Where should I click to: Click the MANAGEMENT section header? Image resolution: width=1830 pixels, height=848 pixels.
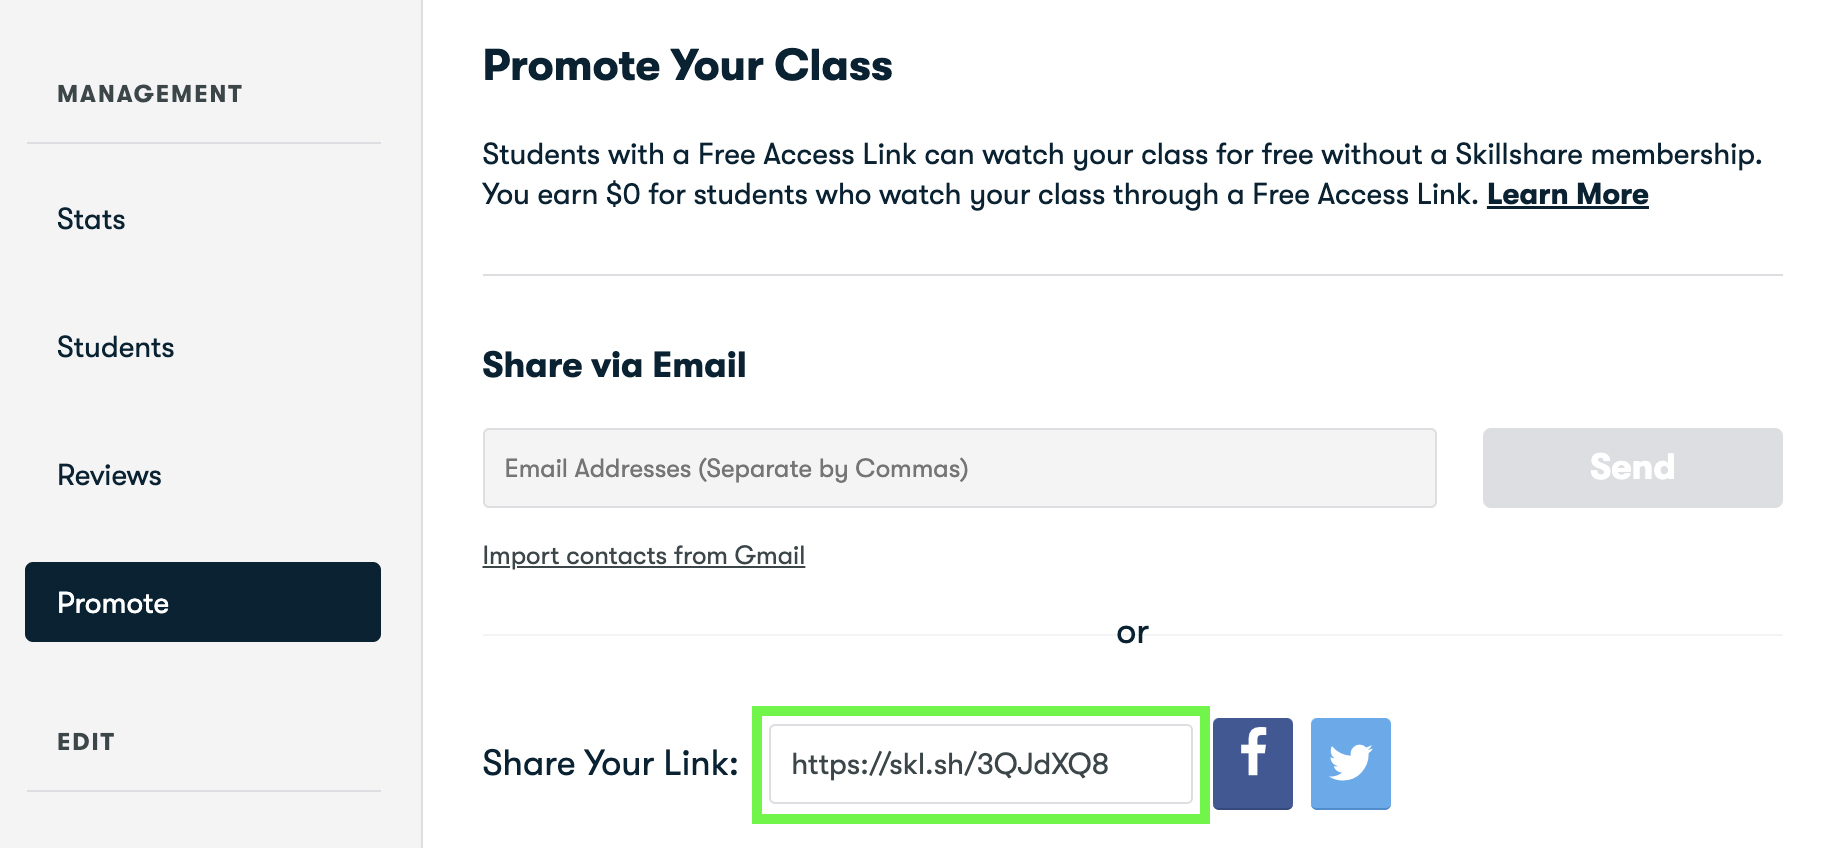coord(148,93)
